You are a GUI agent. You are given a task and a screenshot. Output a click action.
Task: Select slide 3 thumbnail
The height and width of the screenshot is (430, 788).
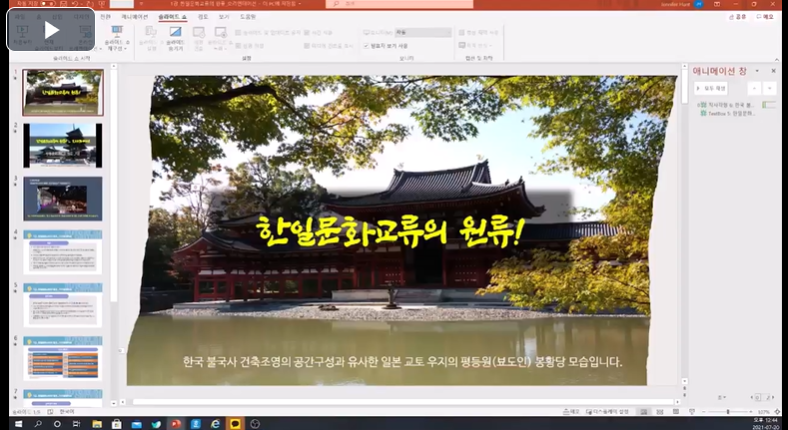coord(63,198)
